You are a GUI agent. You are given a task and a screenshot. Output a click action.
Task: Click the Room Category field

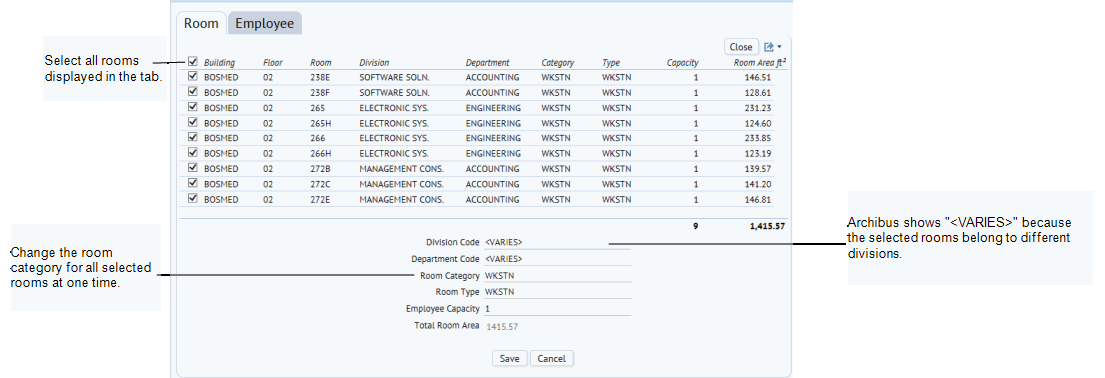tap(557, 276)
